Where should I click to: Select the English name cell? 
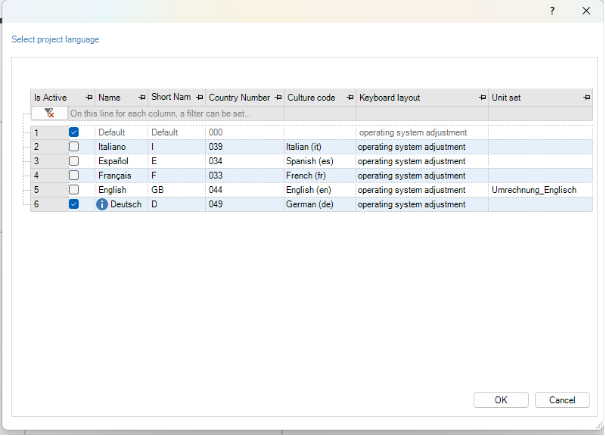121,190
